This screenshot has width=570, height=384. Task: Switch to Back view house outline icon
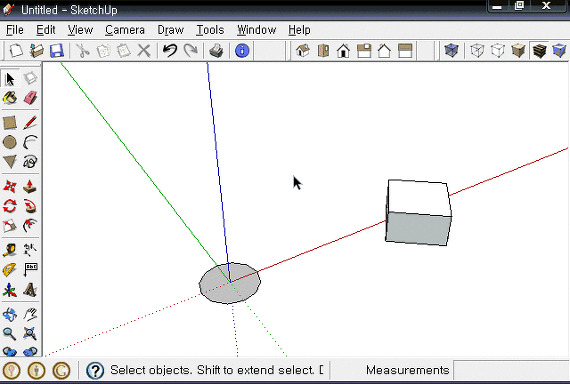click(384, 51)
